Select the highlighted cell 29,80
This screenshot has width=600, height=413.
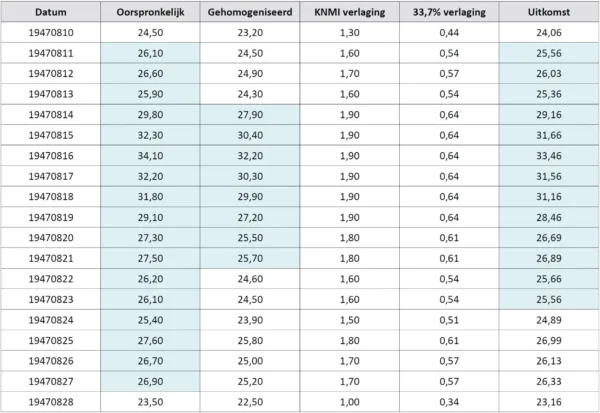coord(149,115)
